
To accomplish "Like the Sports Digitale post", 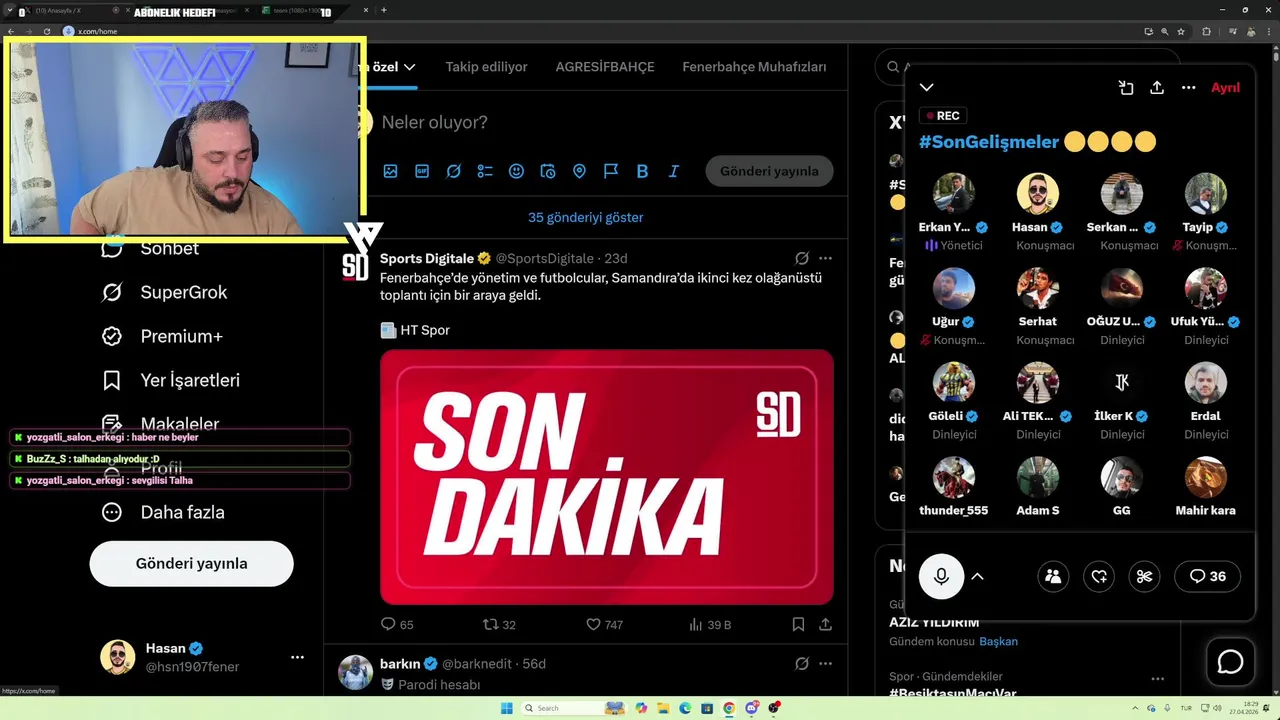I will (x=604, y=624).
